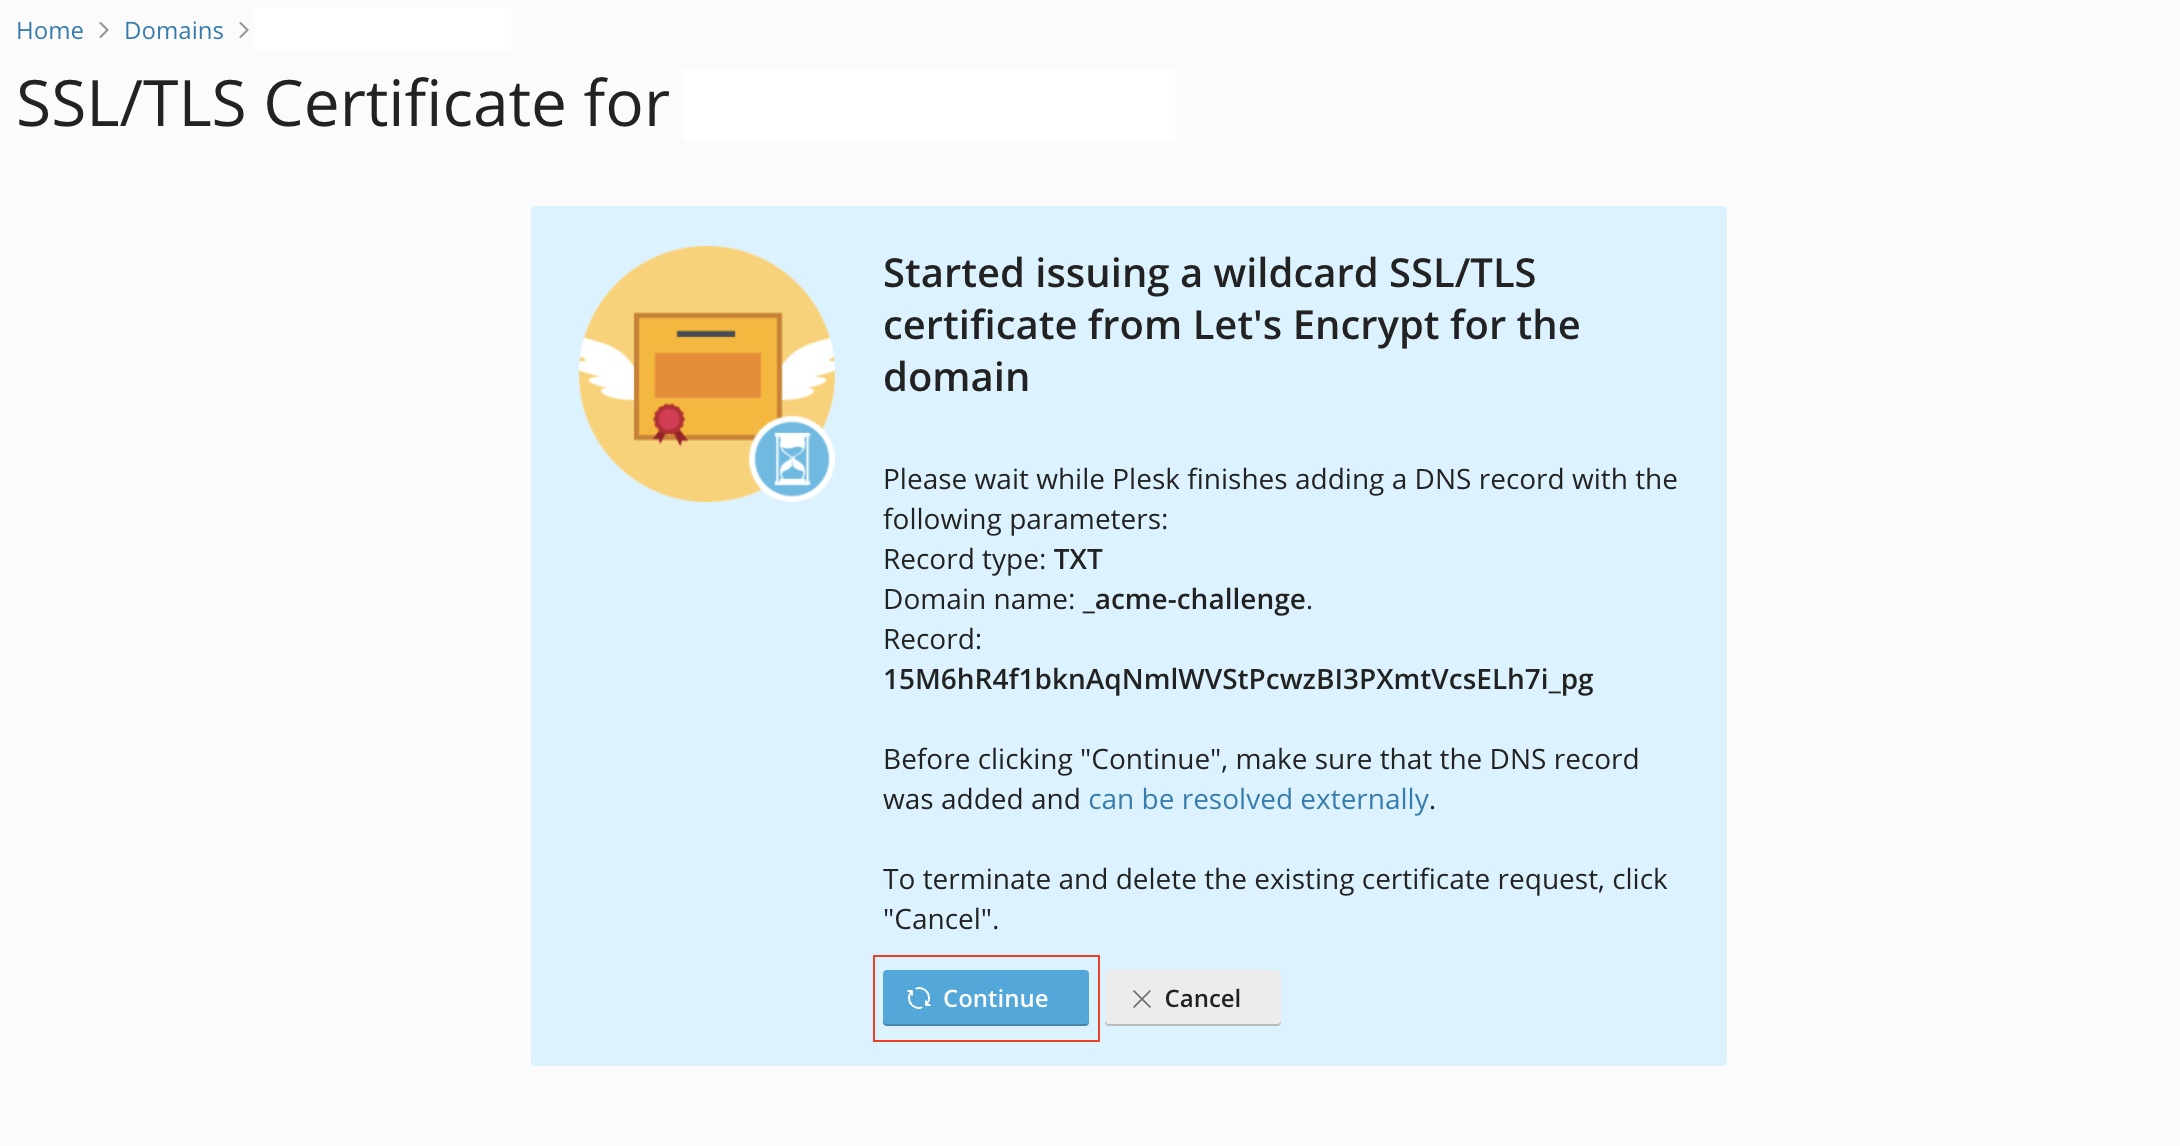Open the Domains breadcrumb link
2180x1146 pixels.
tap(173, 31)
